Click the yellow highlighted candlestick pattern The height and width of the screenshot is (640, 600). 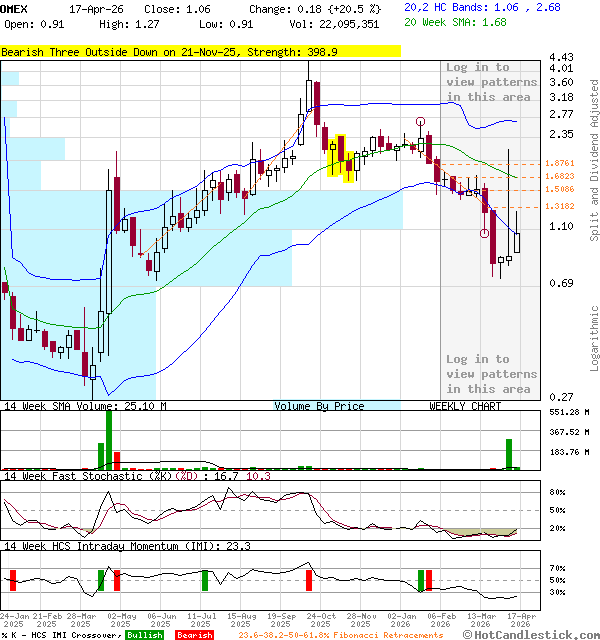342,158
